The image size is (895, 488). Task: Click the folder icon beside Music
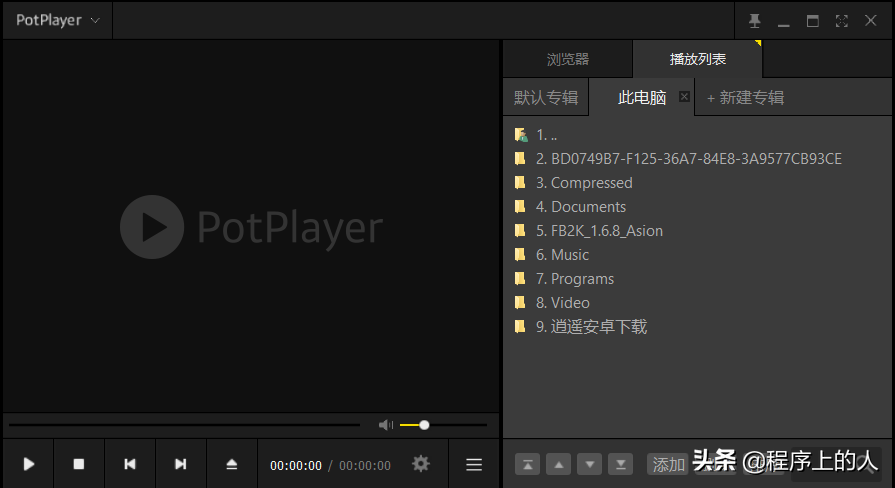tap(520, 254)
